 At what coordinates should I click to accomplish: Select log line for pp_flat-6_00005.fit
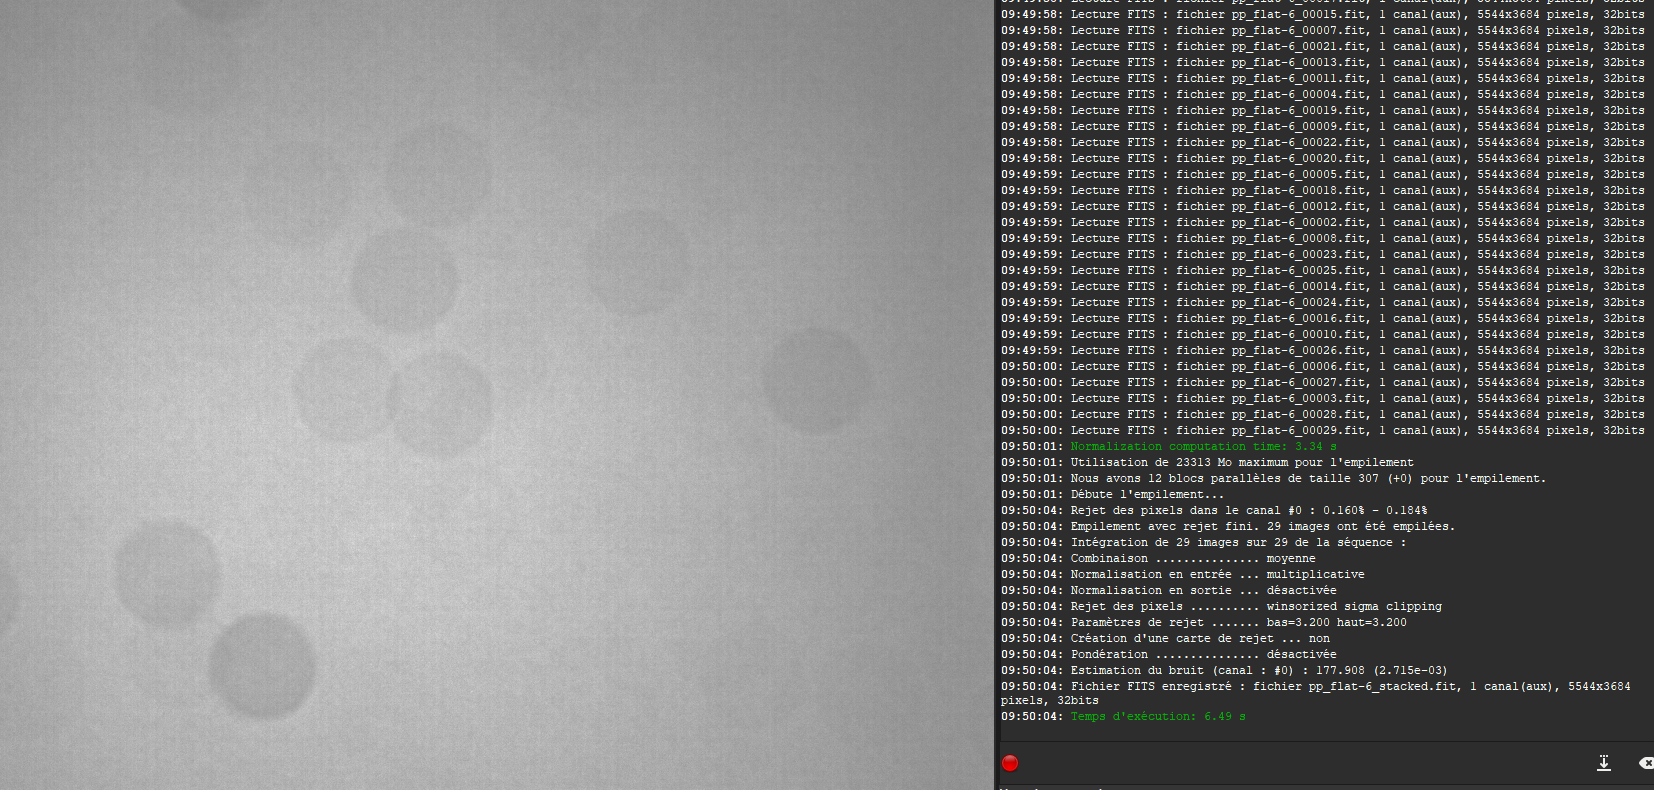(1323, 174)
